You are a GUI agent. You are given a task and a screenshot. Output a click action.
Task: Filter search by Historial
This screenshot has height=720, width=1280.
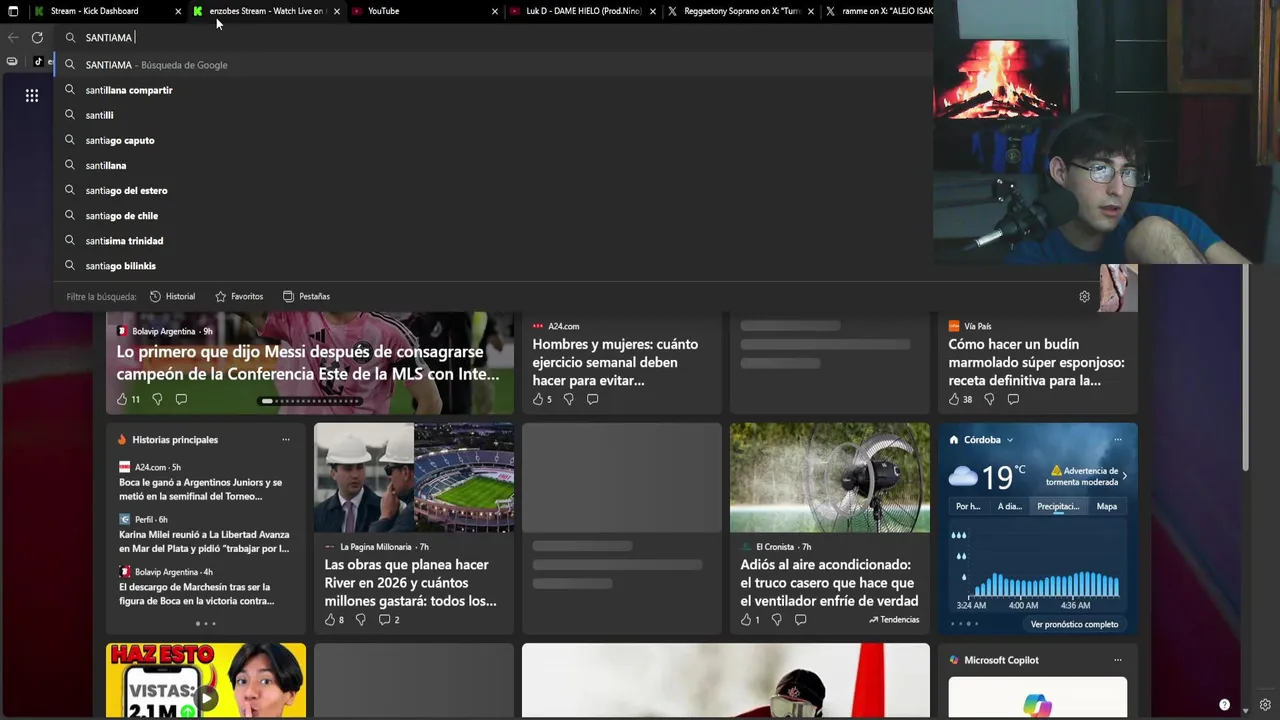[172, 297]
